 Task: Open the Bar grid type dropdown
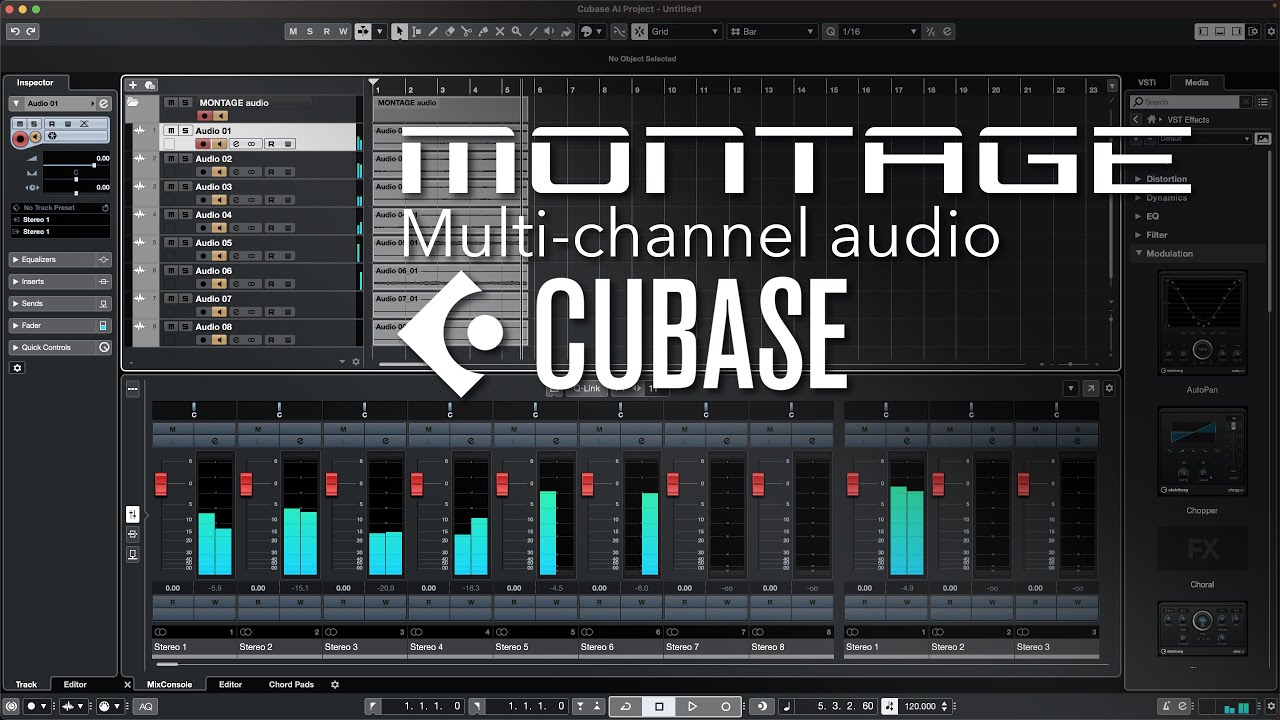coord(772,32)
